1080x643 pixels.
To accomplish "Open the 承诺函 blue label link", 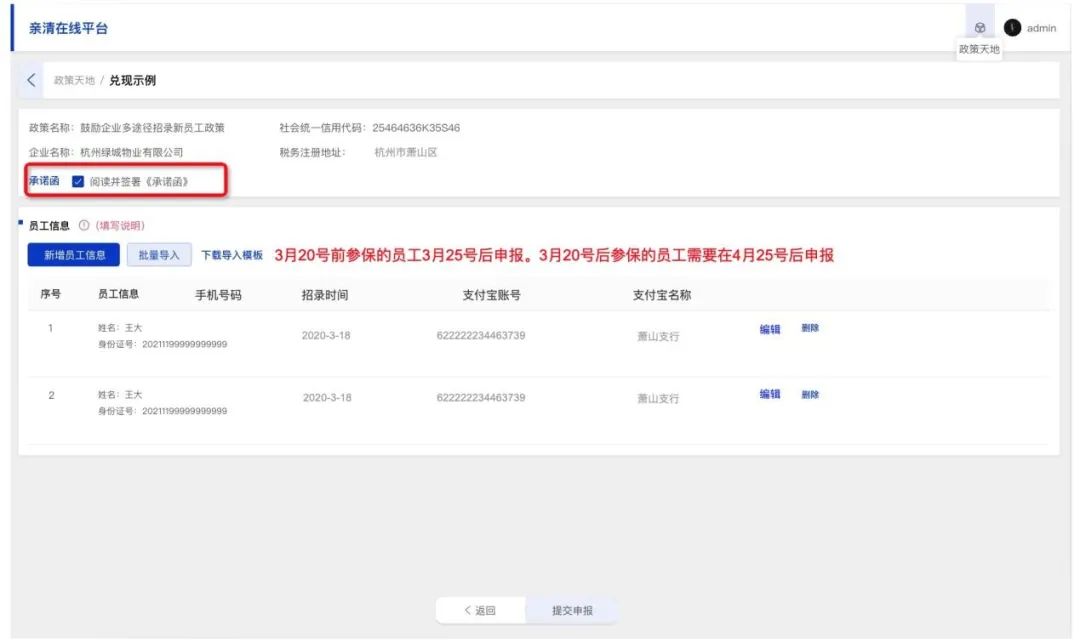I will [44, 182].
